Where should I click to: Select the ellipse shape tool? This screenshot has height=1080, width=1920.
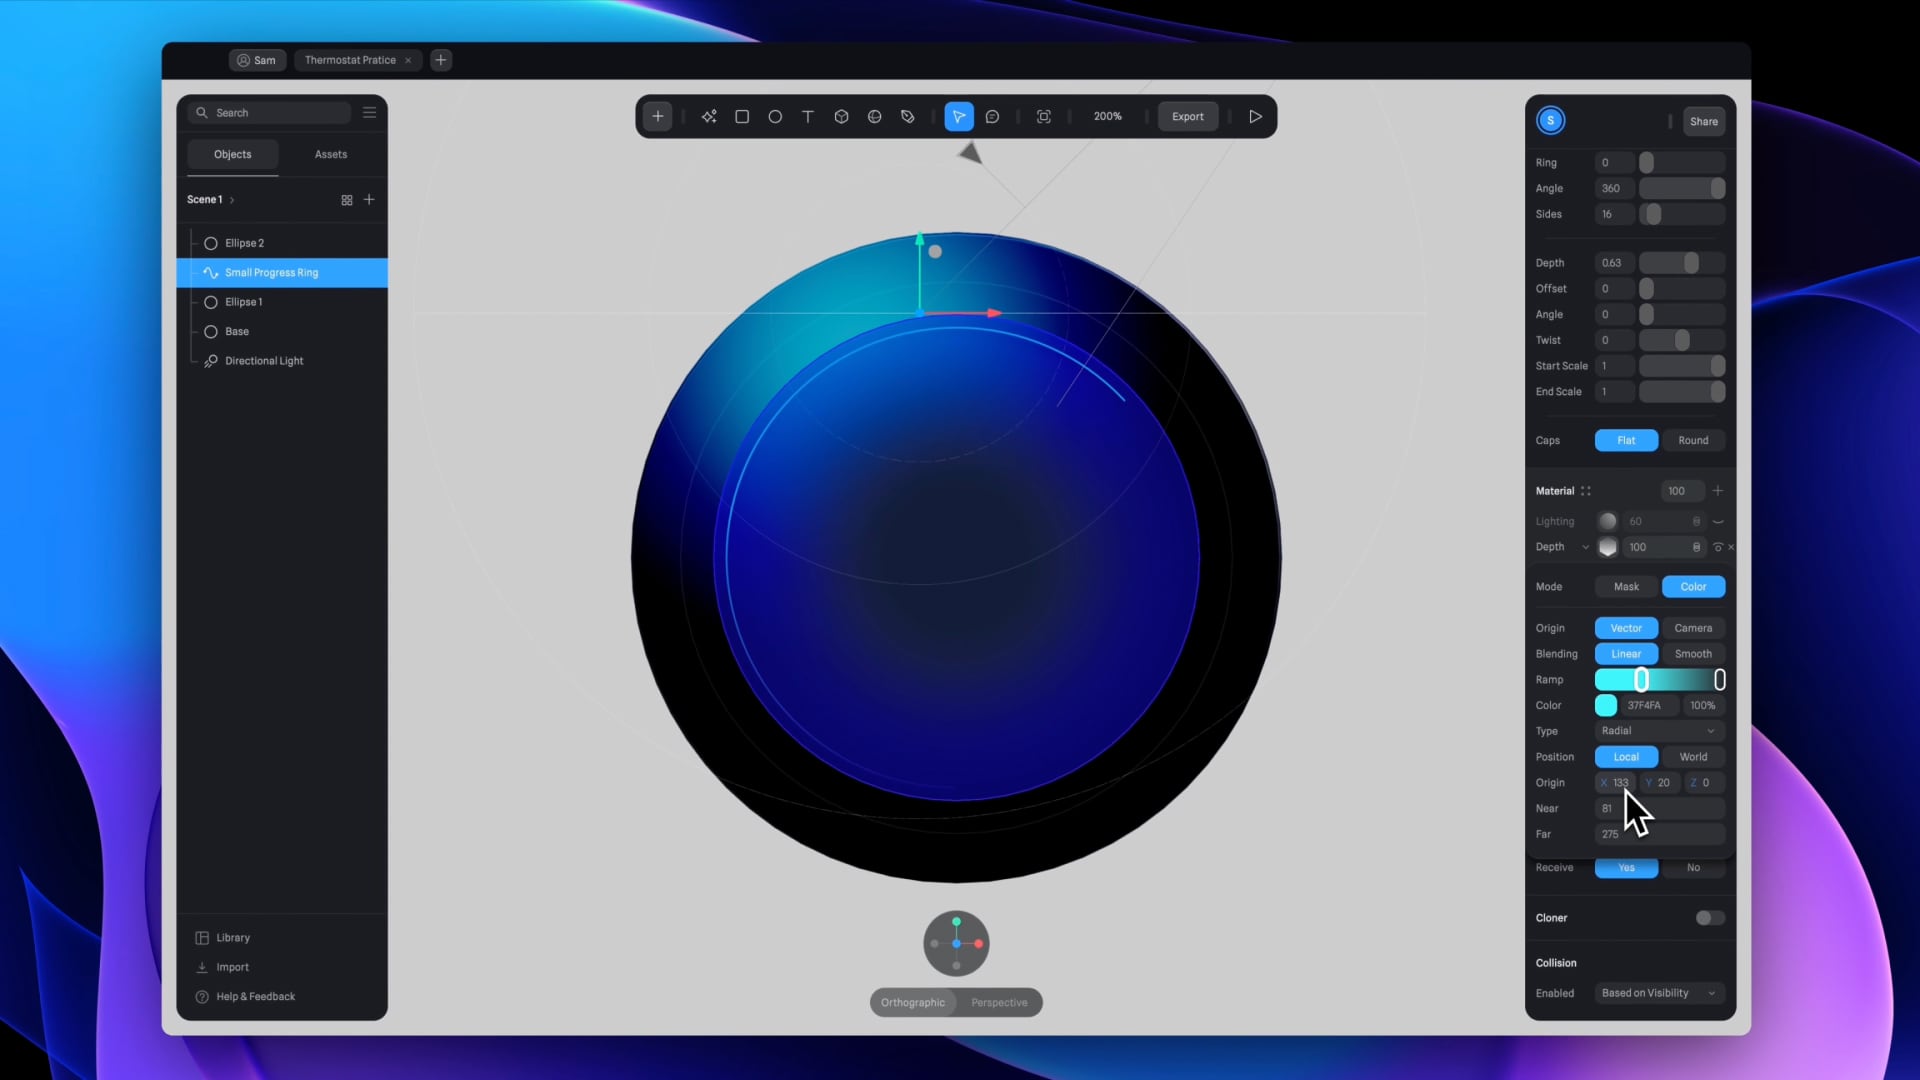[x=775, y=117]
